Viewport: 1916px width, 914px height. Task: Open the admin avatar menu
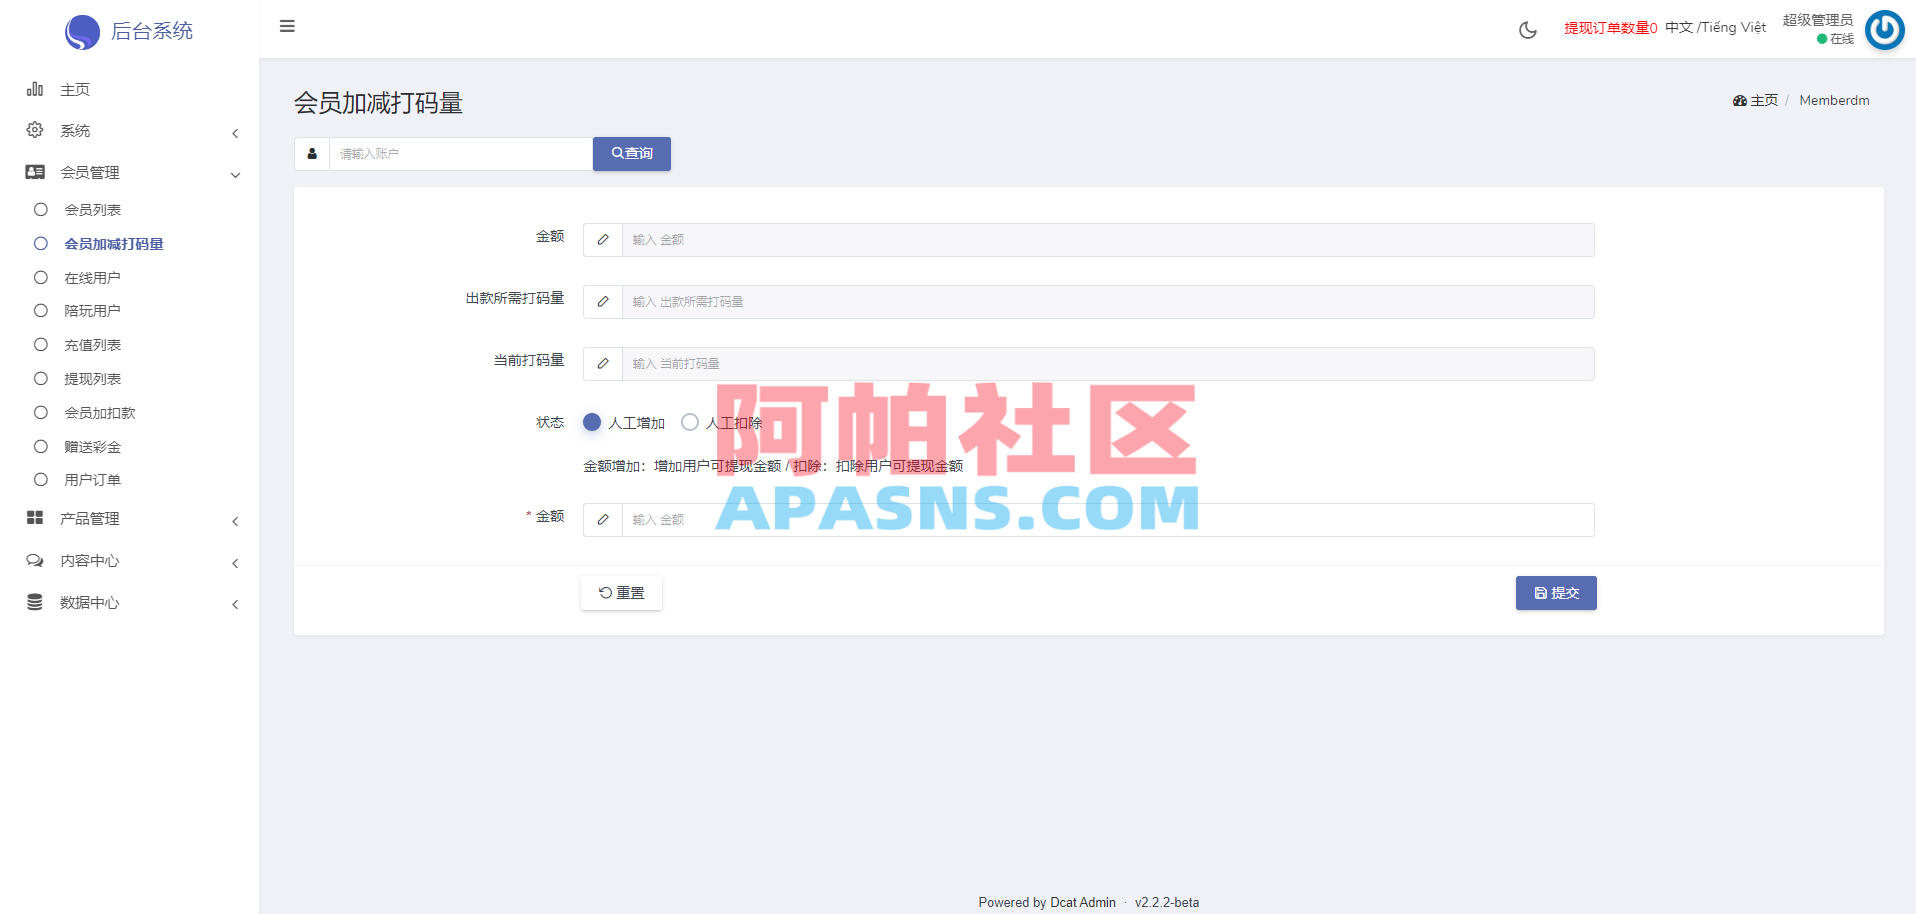(1884, 30)
